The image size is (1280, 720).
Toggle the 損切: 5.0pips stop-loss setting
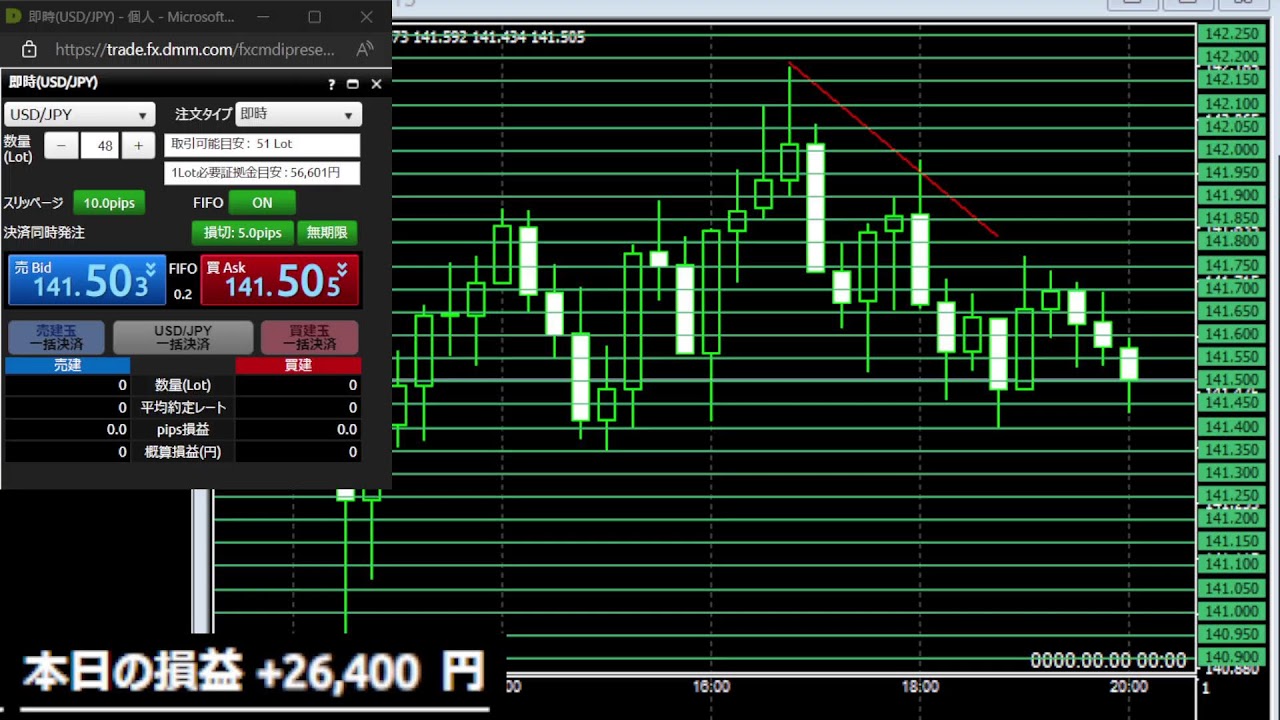click(x=242, y=233)
